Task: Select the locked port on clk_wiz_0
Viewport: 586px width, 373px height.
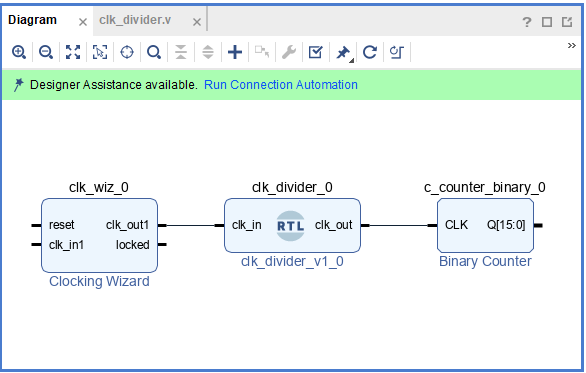Action: (132, 245)
